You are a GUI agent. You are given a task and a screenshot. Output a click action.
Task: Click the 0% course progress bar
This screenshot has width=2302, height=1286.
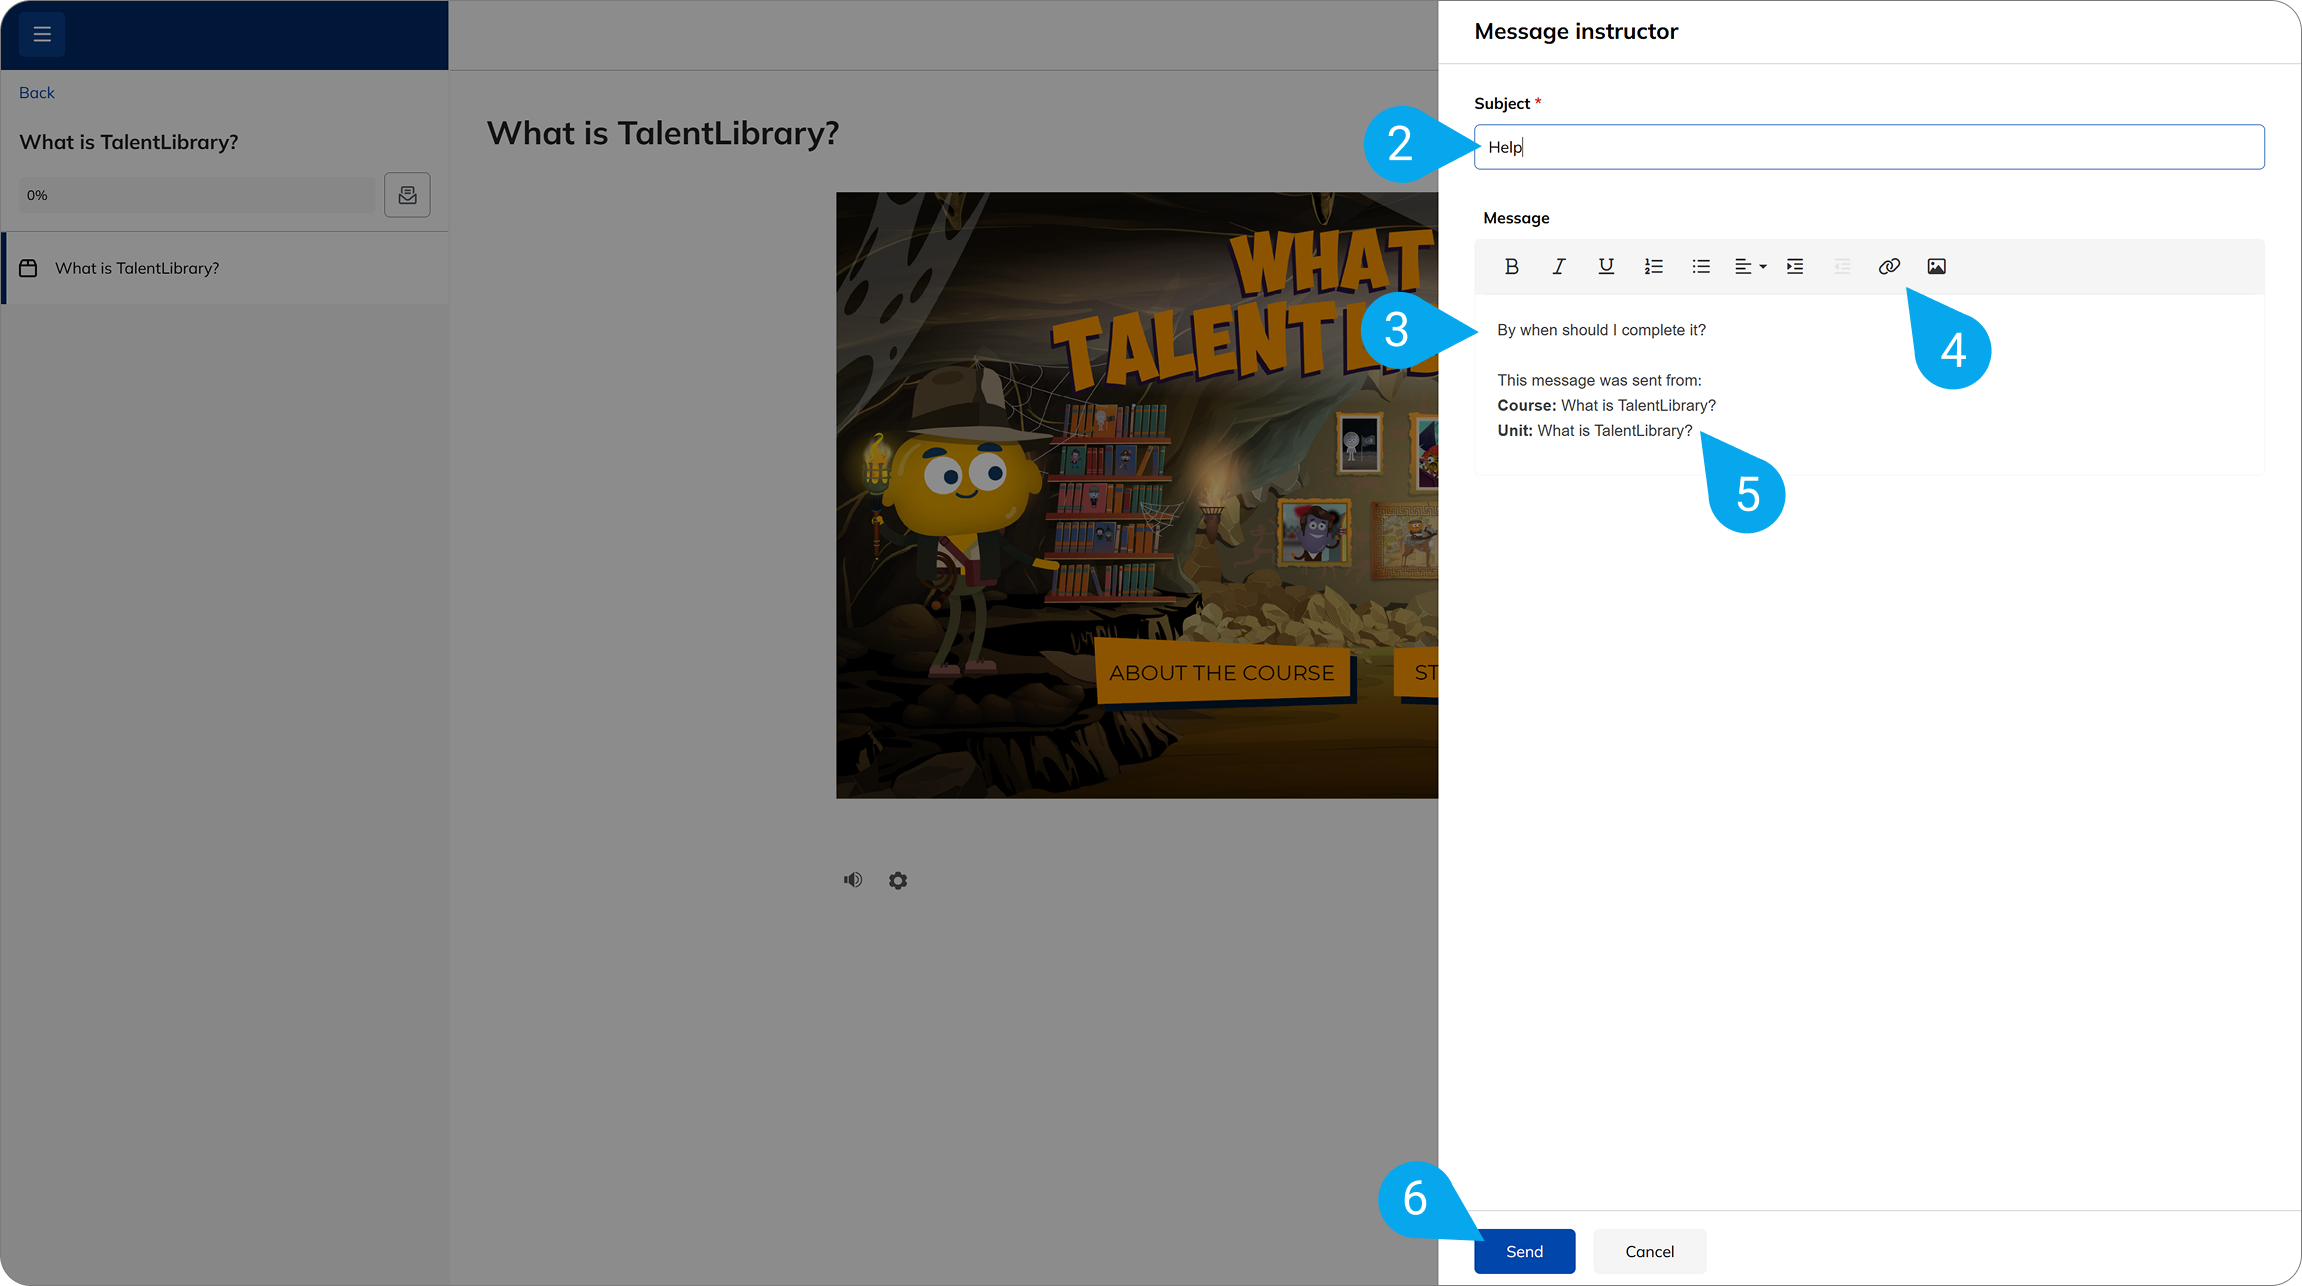click(196, 194)
